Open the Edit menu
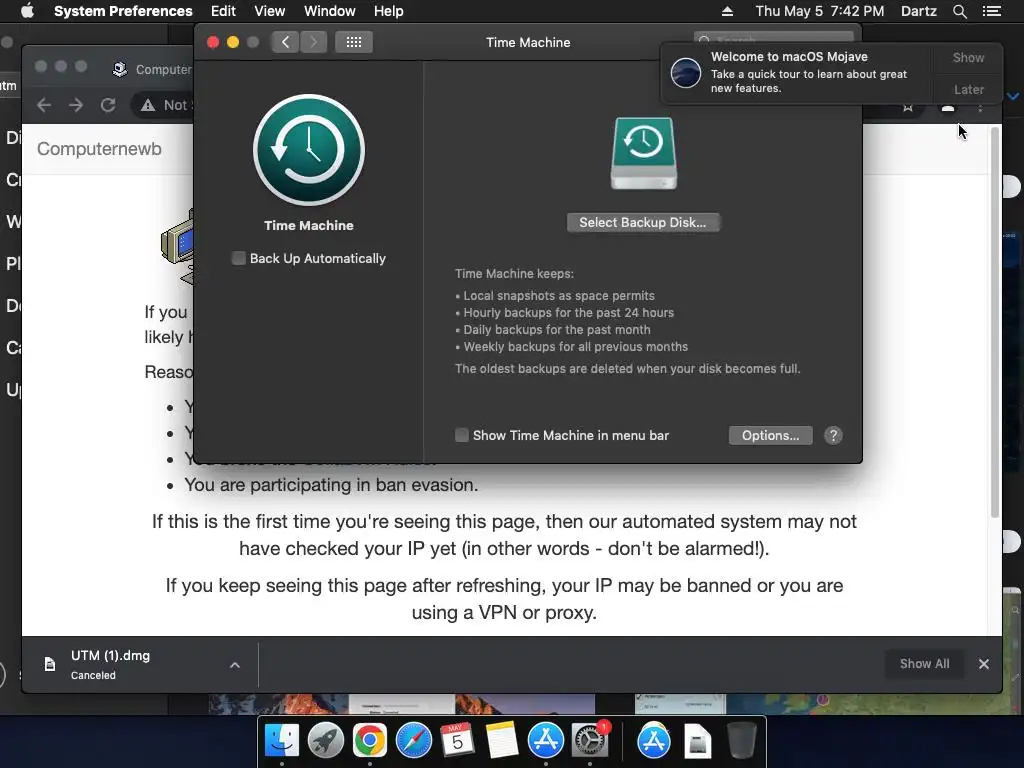The image size is (1024, 768). (x=223, y=11)
